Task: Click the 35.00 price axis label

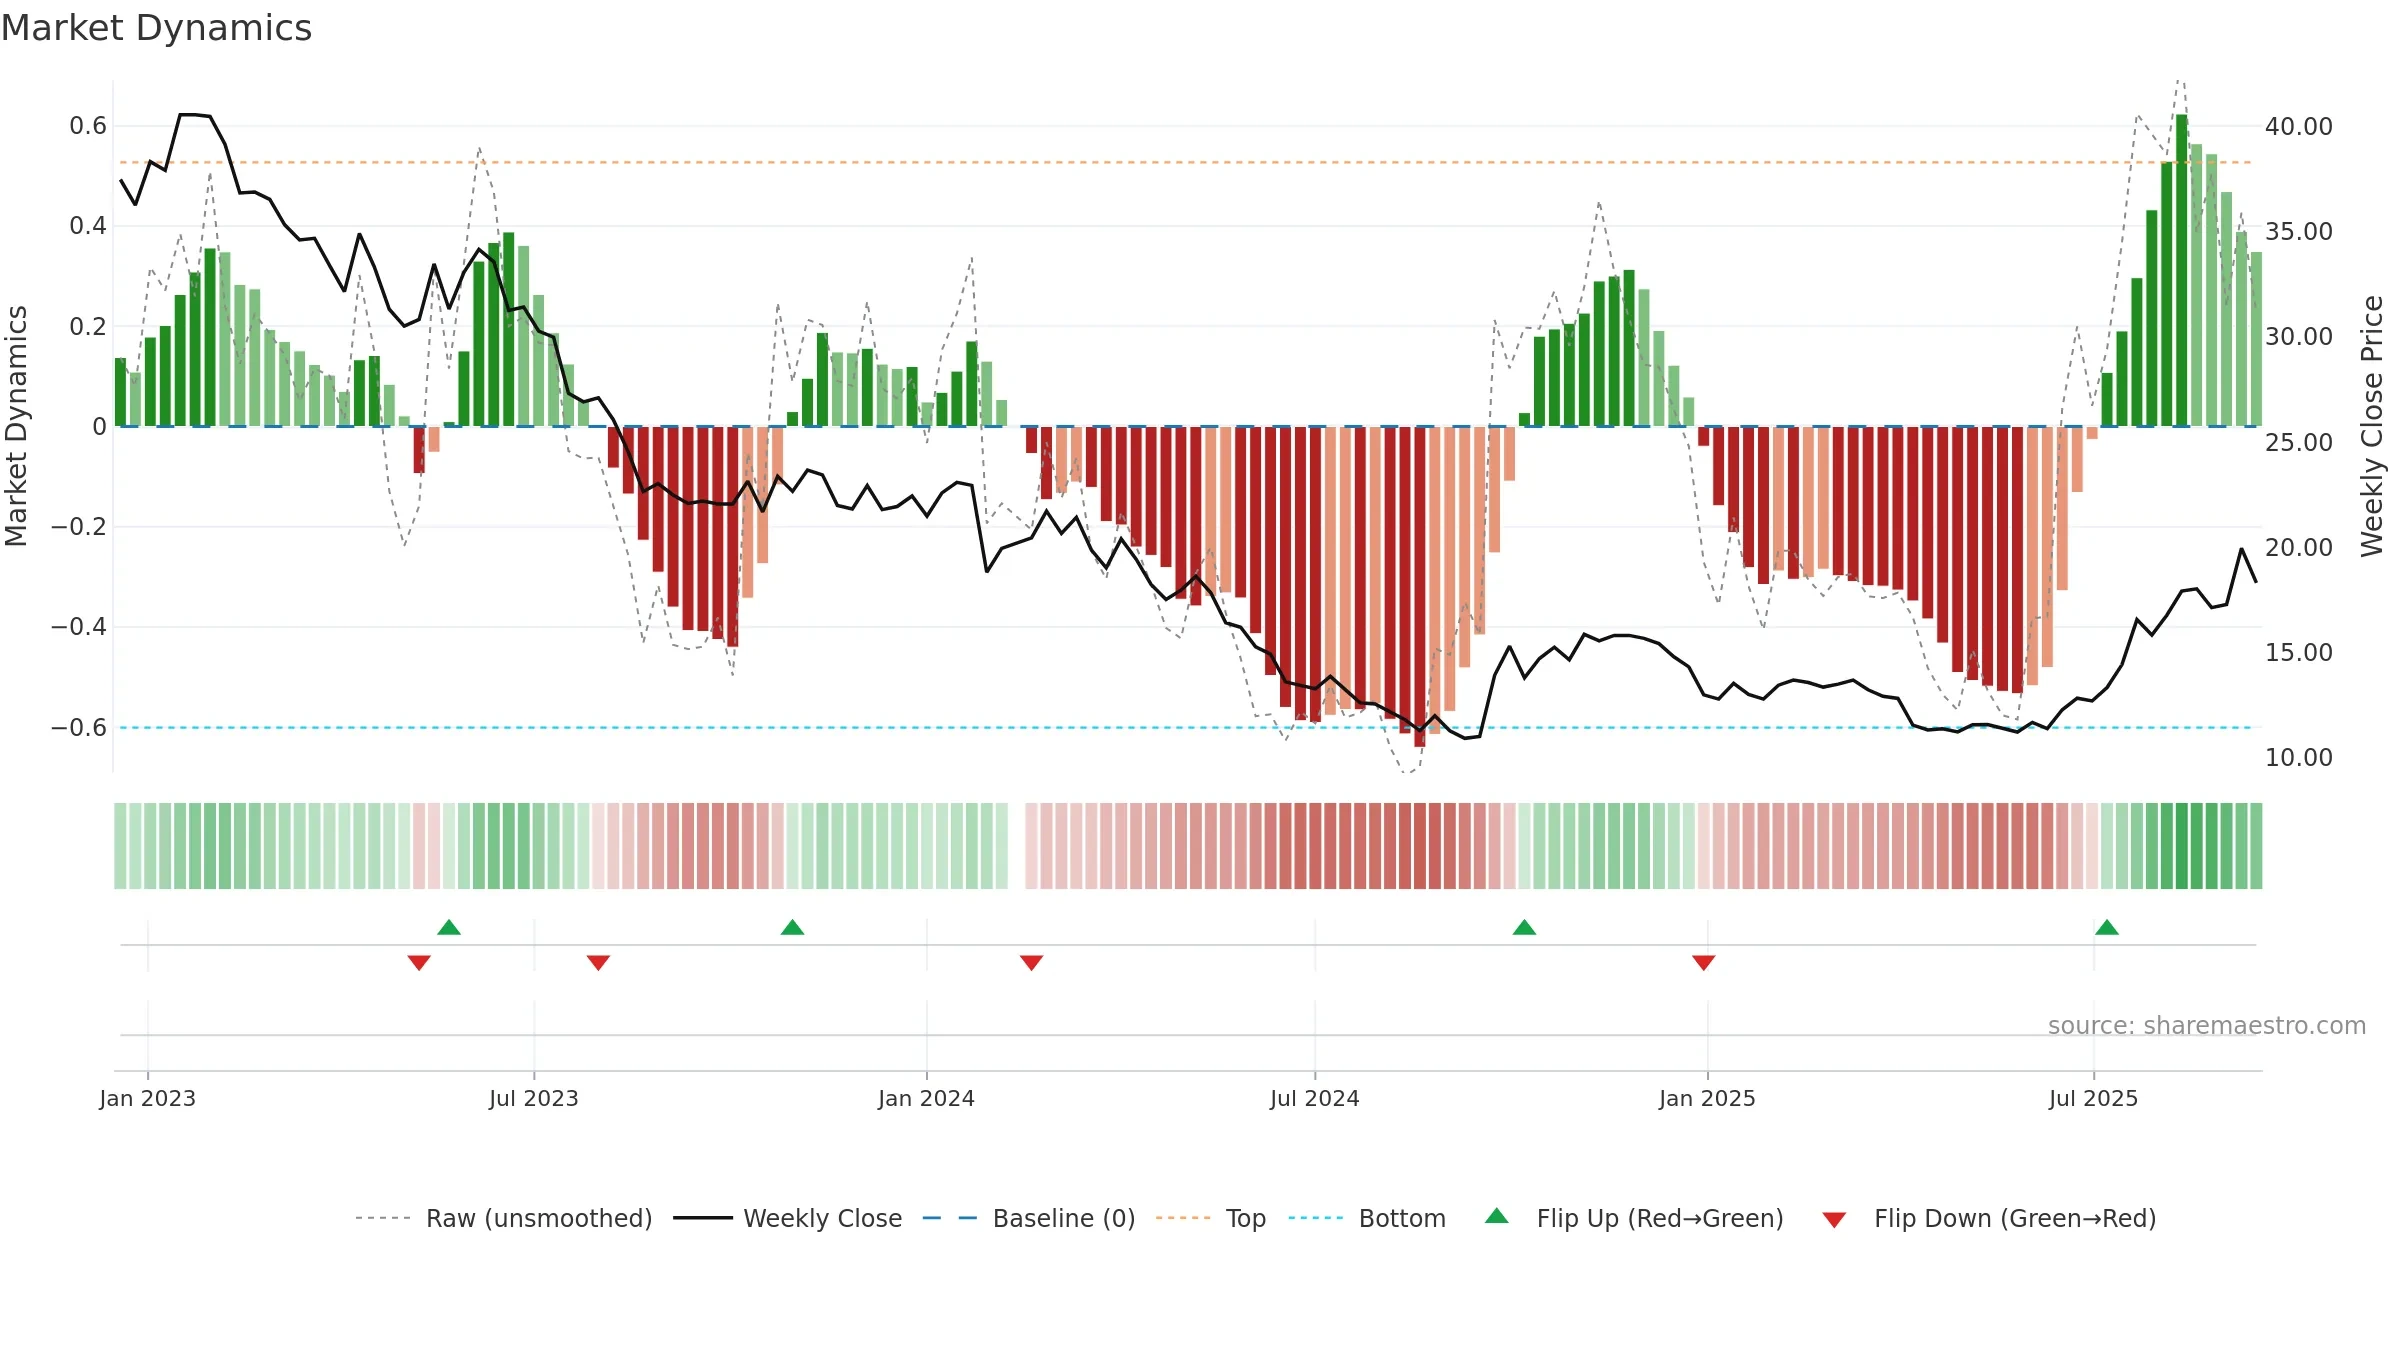Action: pos(2298,231)
